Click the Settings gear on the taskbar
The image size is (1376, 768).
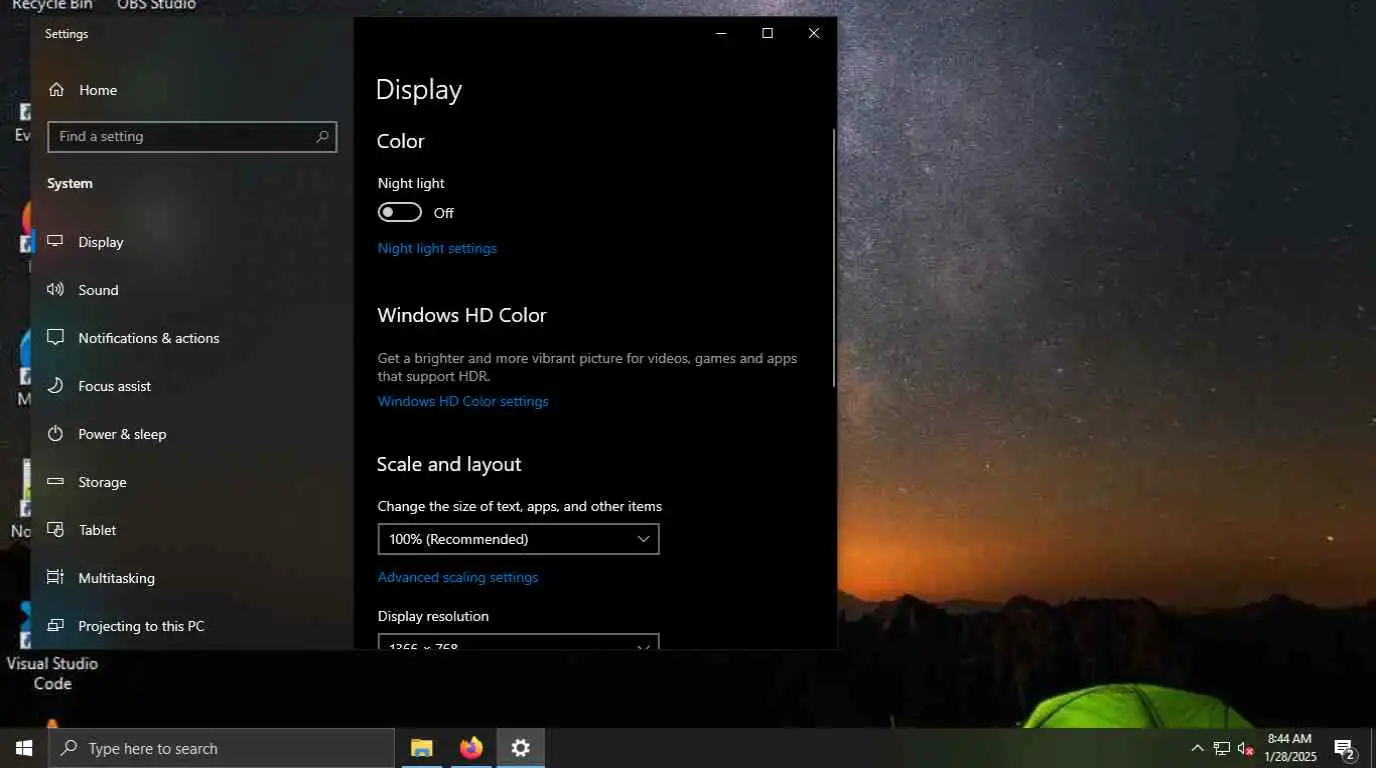pyautogui.click(x=521, y=748)
